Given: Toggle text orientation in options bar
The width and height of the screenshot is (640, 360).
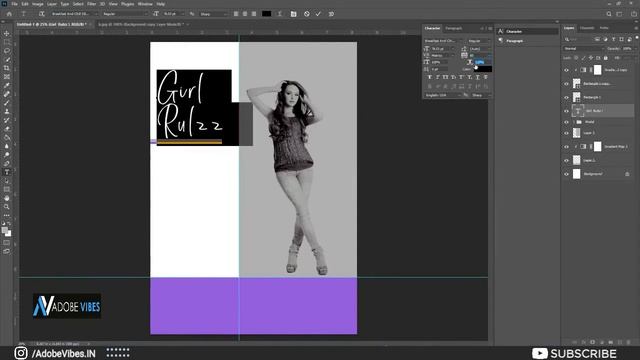Looking at the screenshot, I should point(41,14).
